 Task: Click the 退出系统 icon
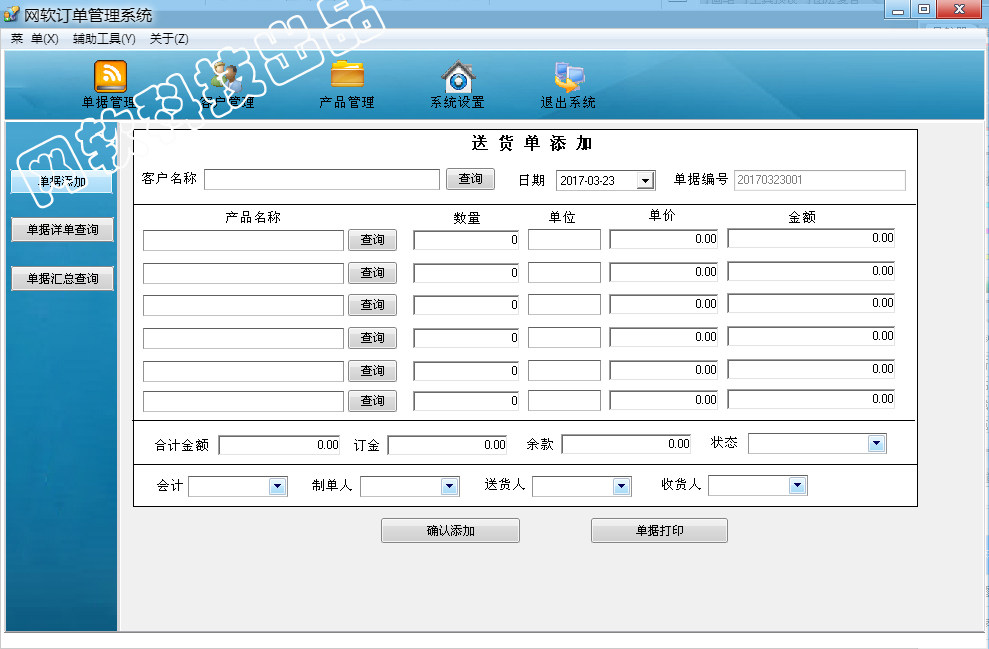568,78
